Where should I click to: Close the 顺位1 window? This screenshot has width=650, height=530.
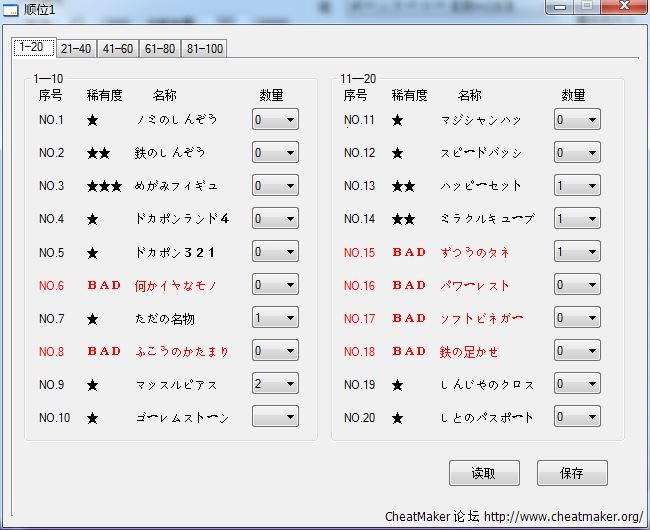click(626, 7)
